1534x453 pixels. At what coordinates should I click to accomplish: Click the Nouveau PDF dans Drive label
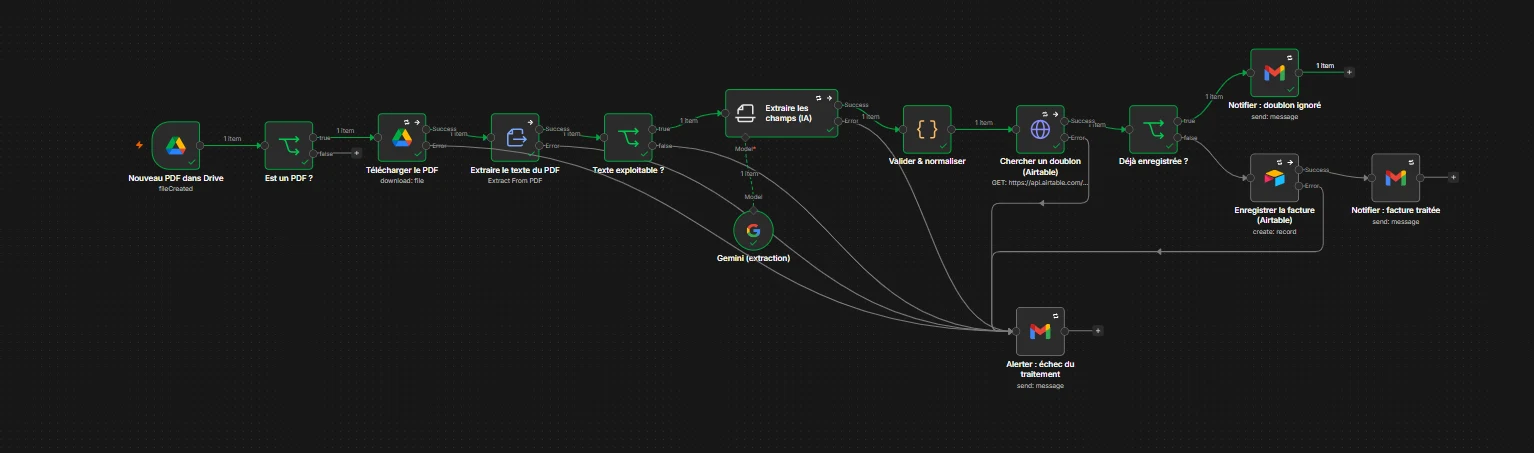(x=176, y=178)
